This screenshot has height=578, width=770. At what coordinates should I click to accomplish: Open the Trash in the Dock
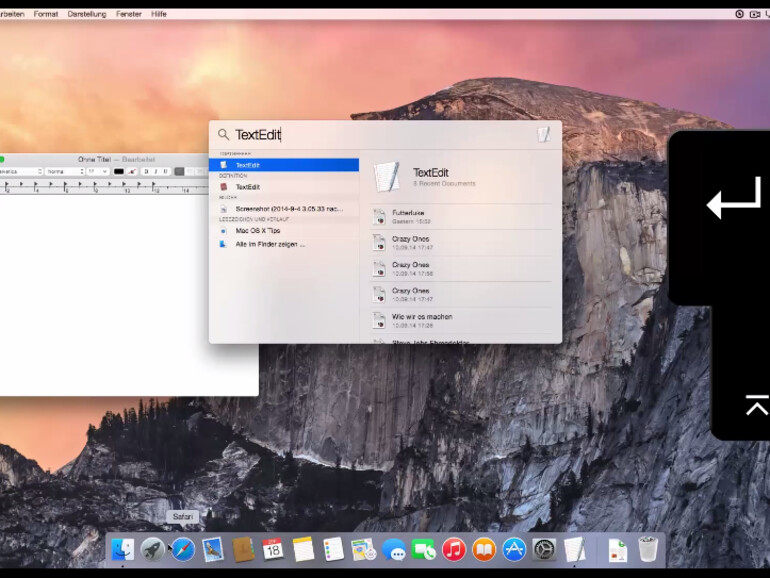pos(648,549)
